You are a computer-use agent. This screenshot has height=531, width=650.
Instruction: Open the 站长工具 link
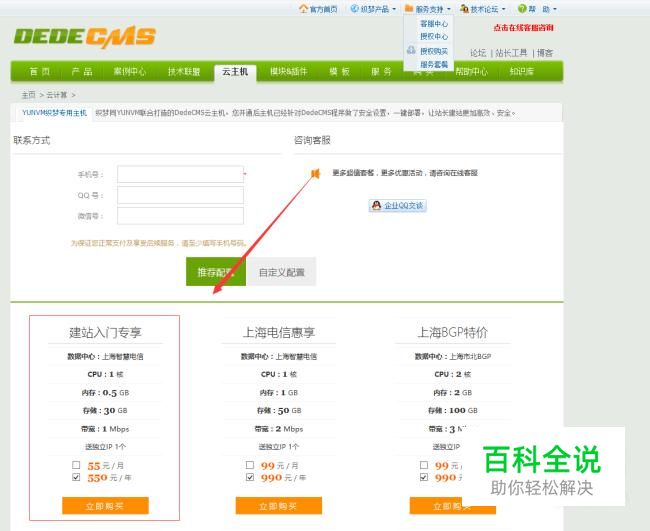[512, 53]
